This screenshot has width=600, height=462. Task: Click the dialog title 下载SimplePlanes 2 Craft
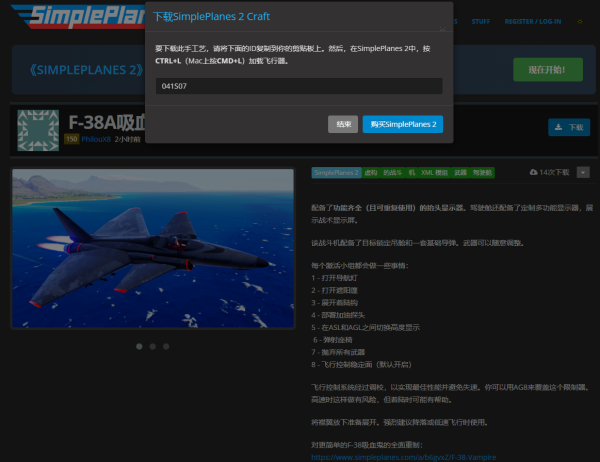click(211, 16)
